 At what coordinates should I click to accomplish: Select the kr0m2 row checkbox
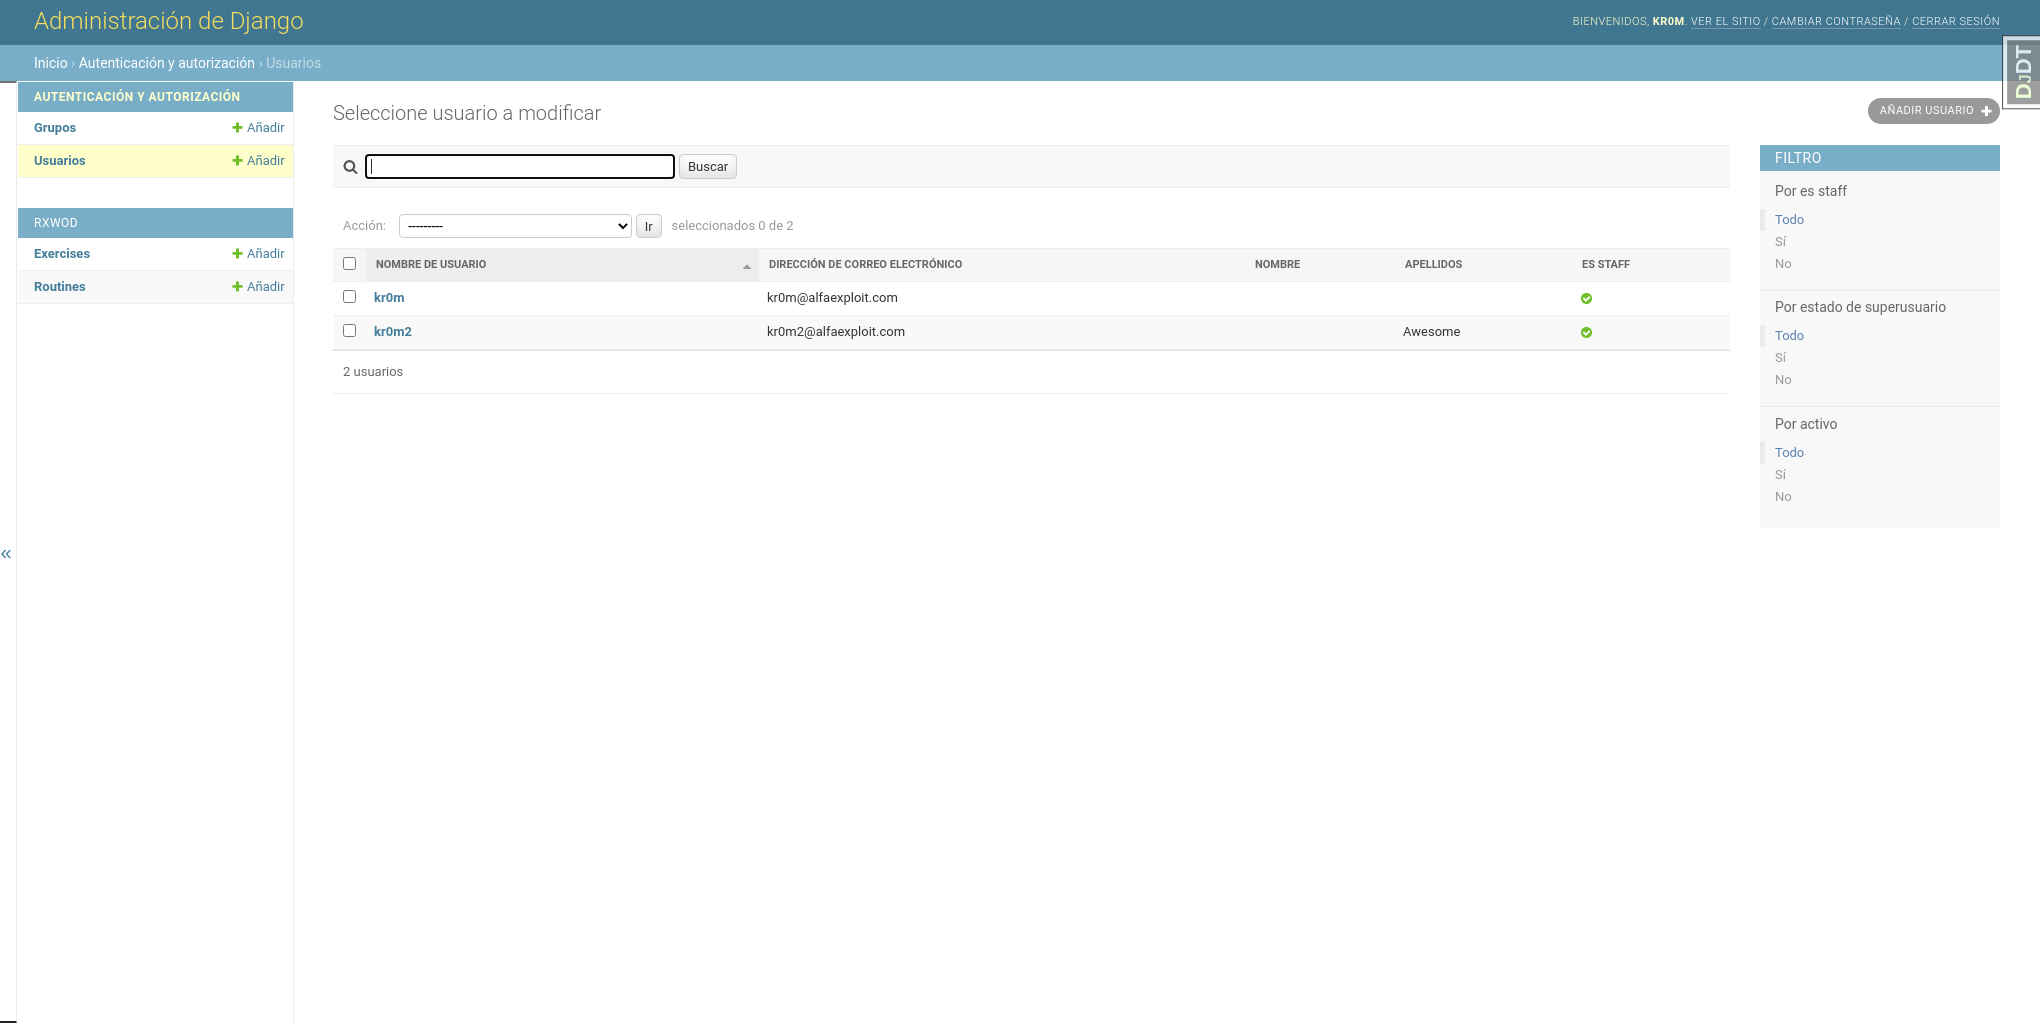pyautogui.click(x=349, y=331)
